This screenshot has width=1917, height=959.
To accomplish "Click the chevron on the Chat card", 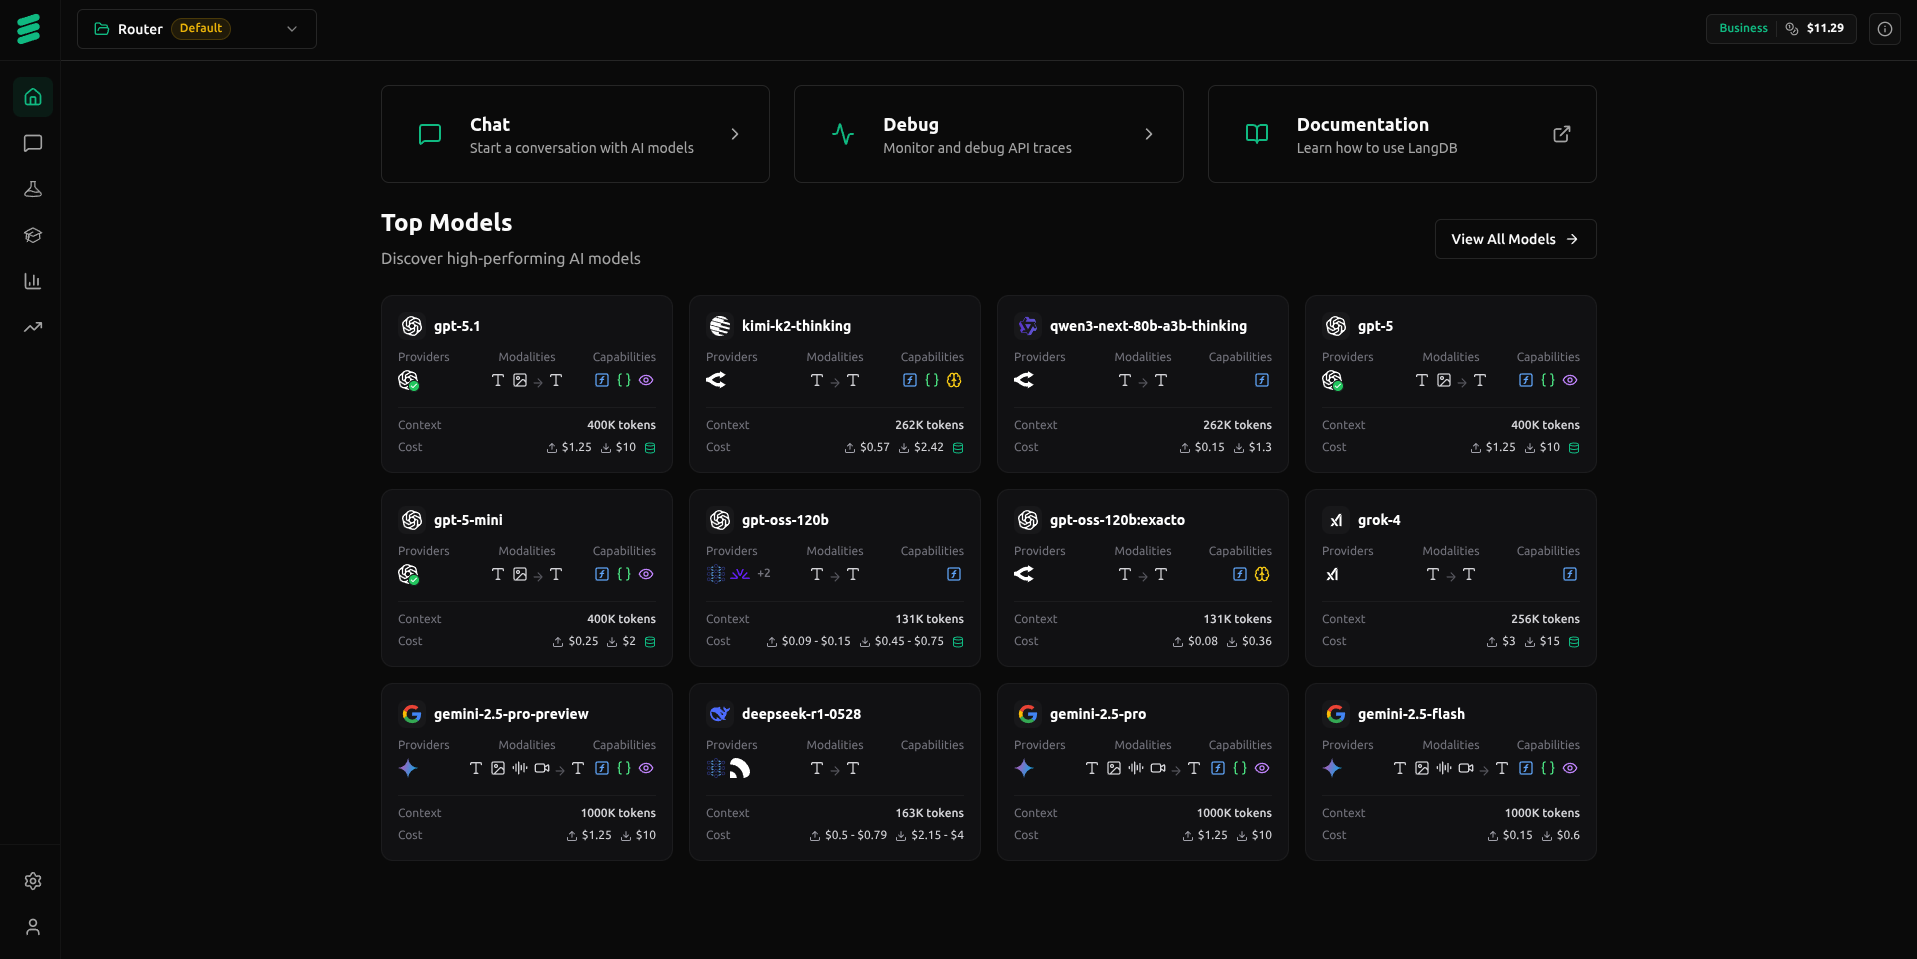I will pos(735,134).
